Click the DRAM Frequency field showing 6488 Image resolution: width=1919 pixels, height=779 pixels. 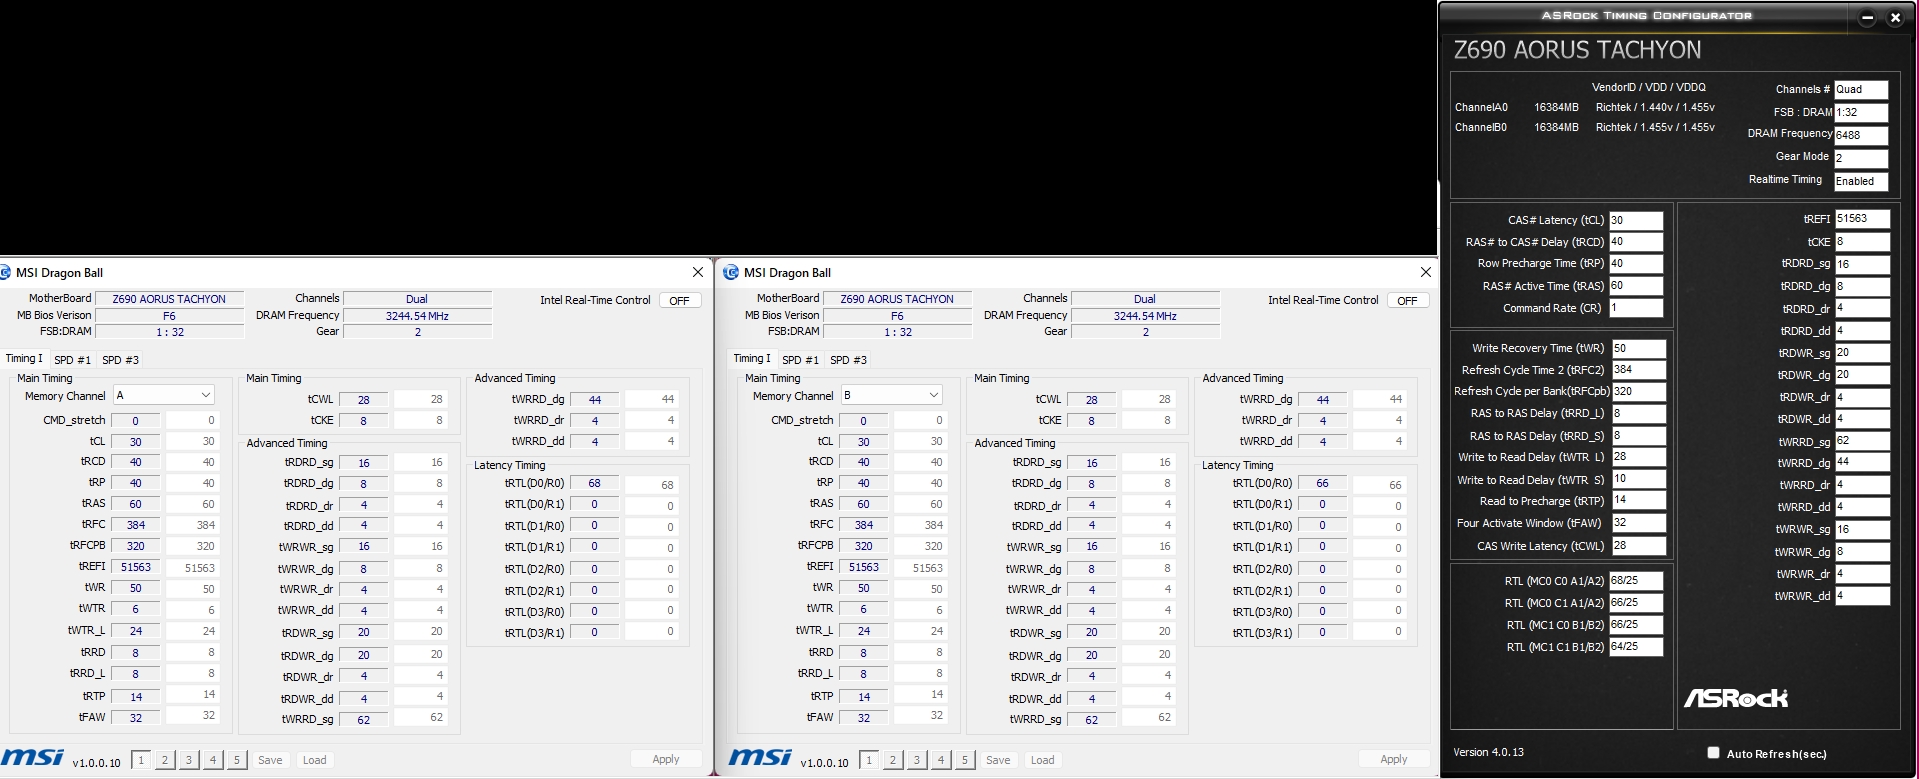[x=1861, y=135]
